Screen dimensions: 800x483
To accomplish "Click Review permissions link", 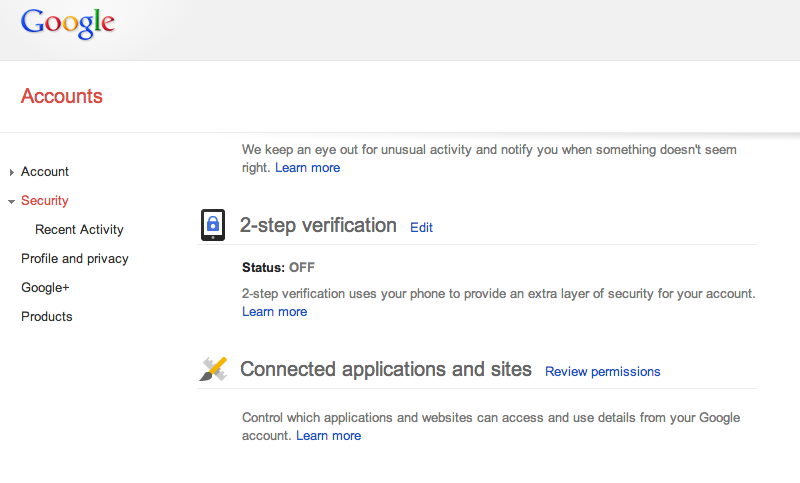I will click(603, 372).
